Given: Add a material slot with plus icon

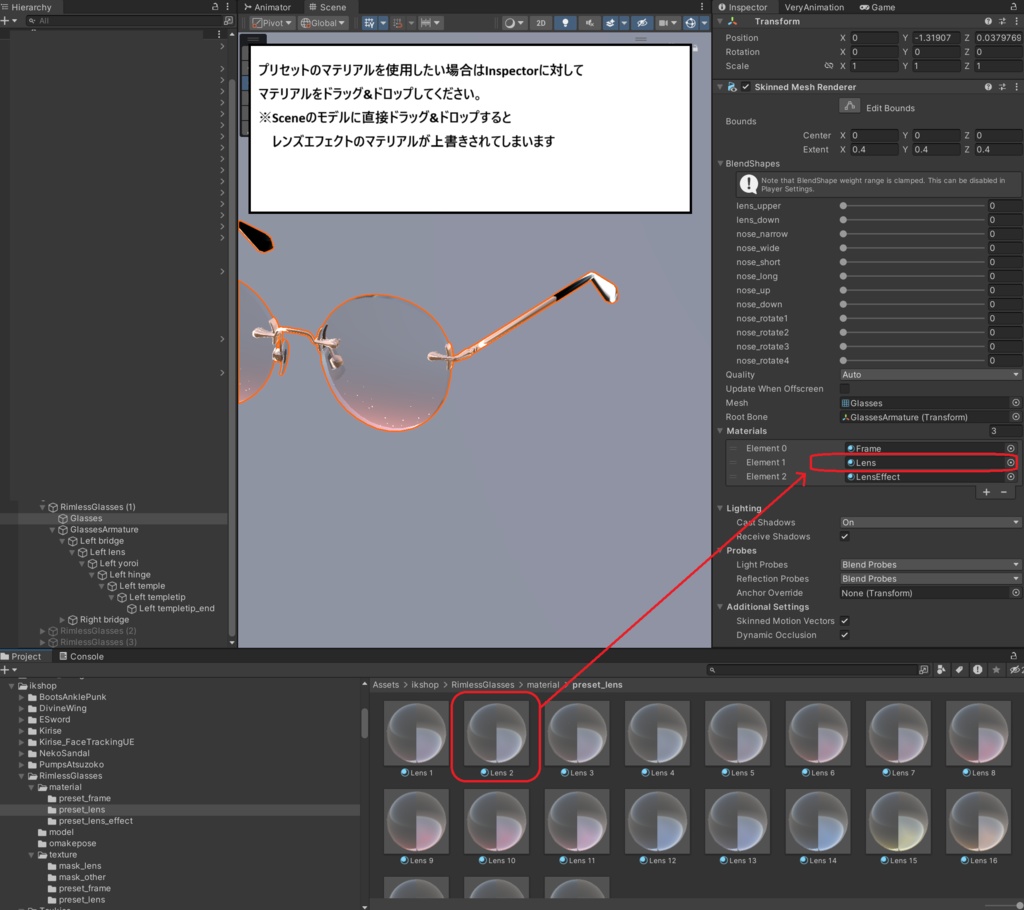Looking at the screenshot, I should click(x=986, y=492).
